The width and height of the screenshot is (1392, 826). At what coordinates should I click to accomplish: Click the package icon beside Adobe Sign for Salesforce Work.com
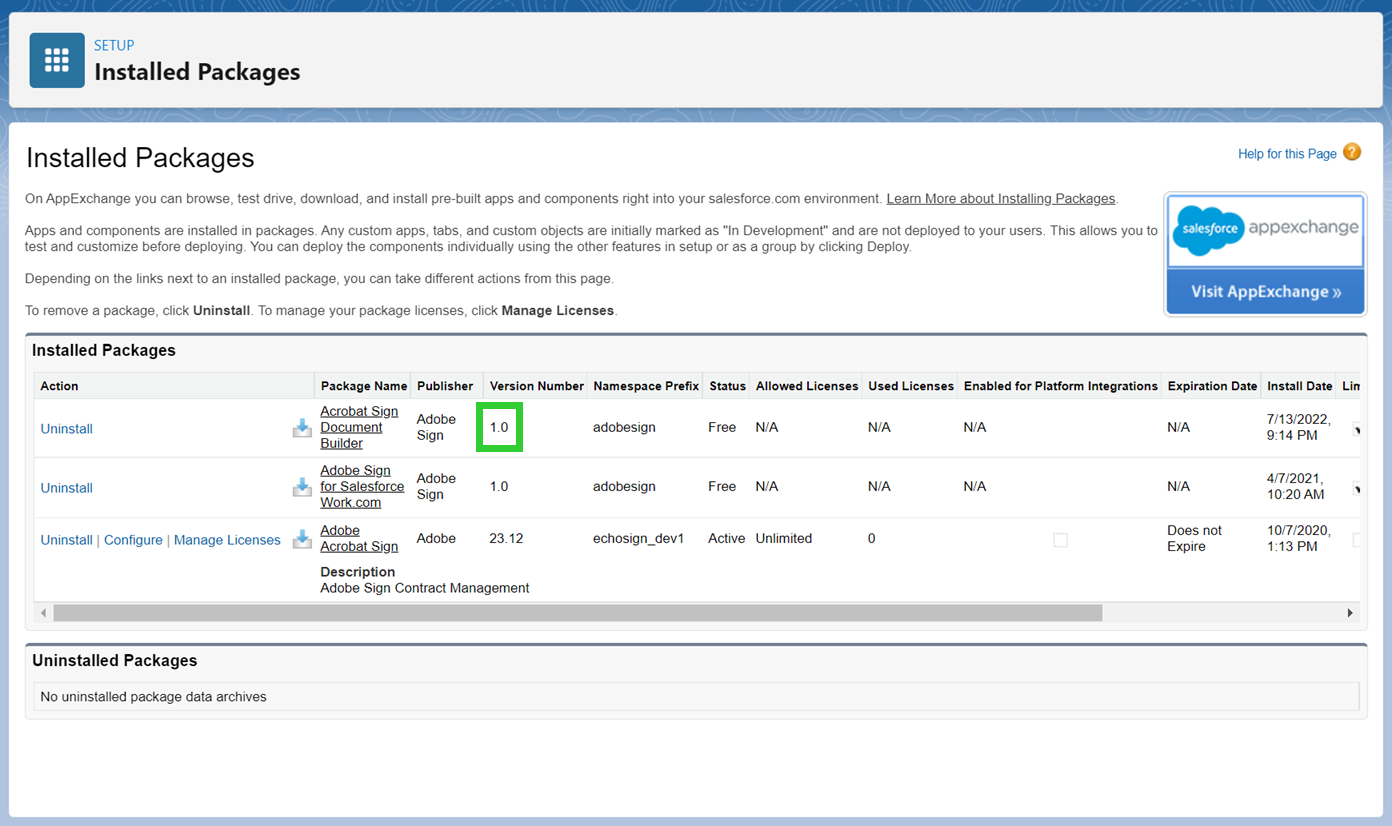click(302, 487)
